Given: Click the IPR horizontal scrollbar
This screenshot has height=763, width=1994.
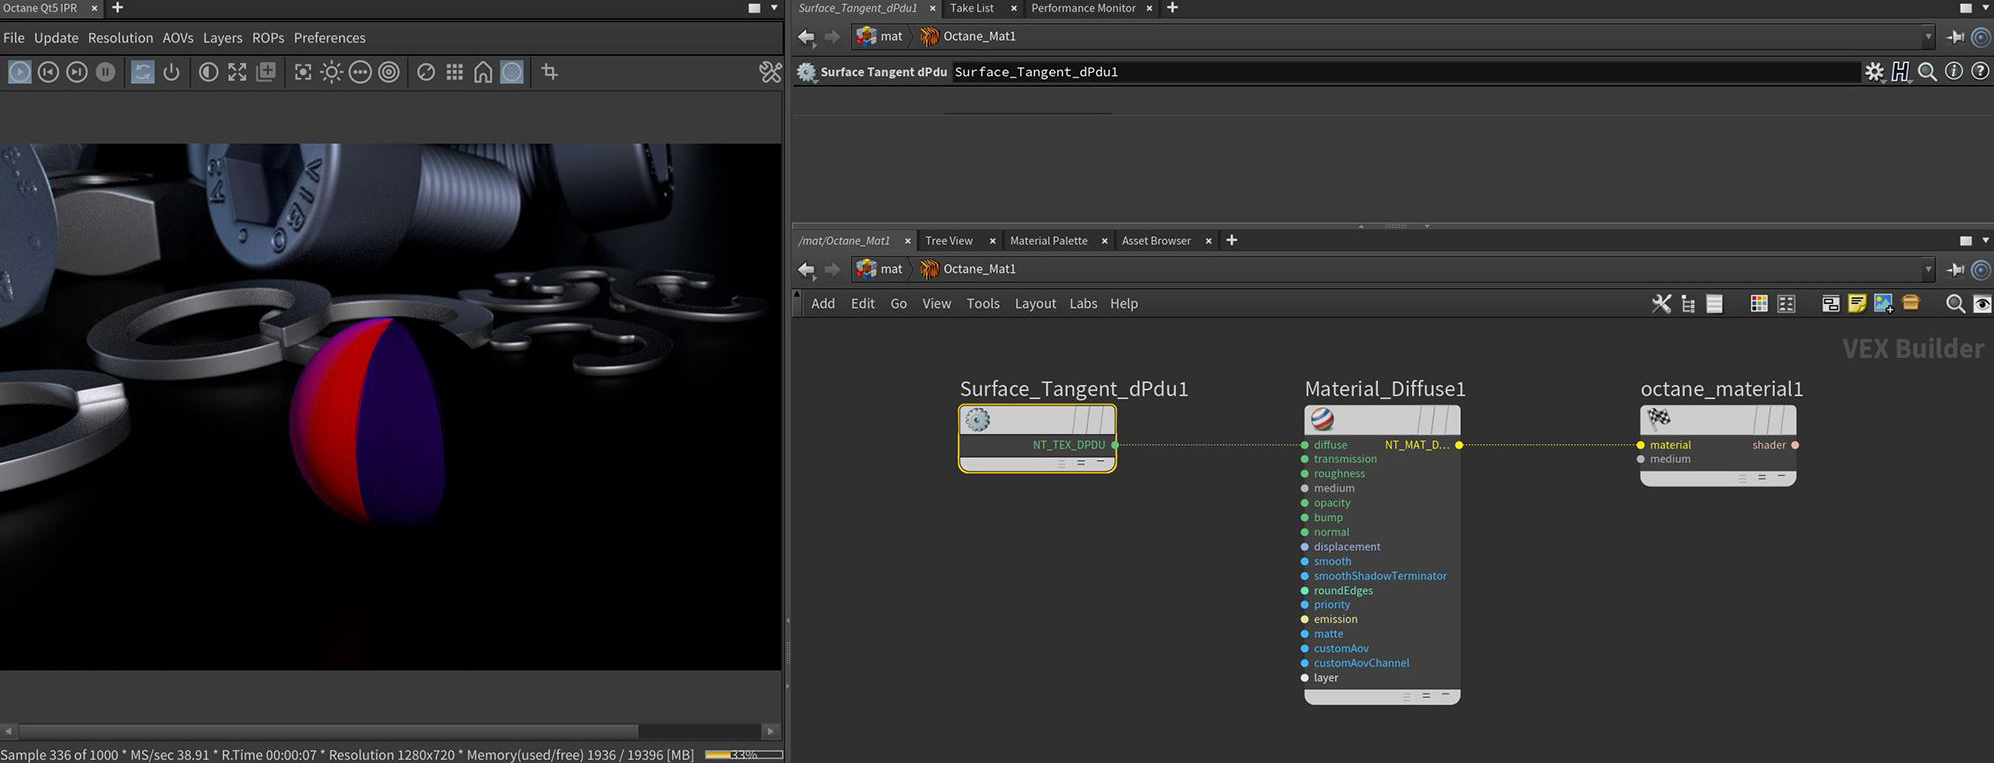Looking at the screenshot, I should coord(328,731).
